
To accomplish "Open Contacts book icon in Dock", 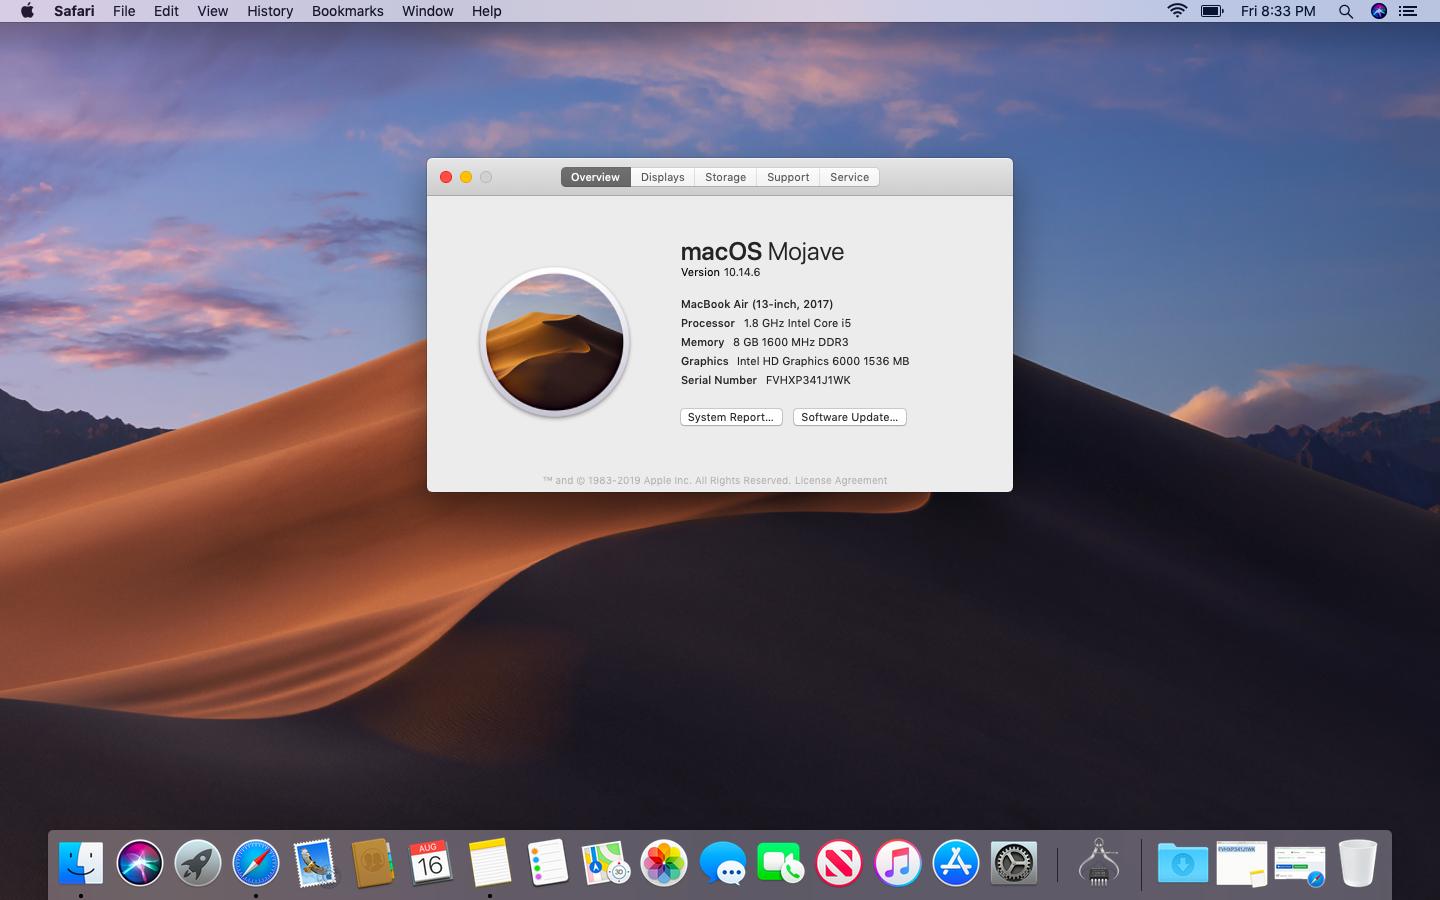I will (373, 862).
